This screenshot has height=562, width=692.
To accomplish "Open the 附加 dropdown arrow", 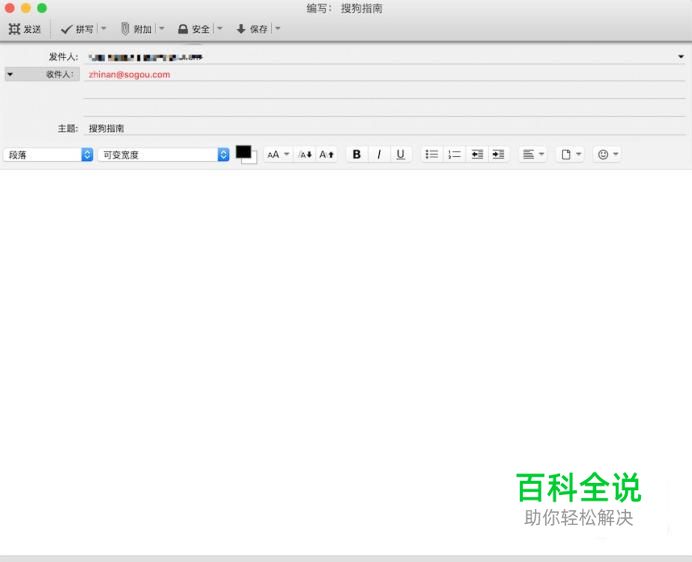I will tap(162, 29).
